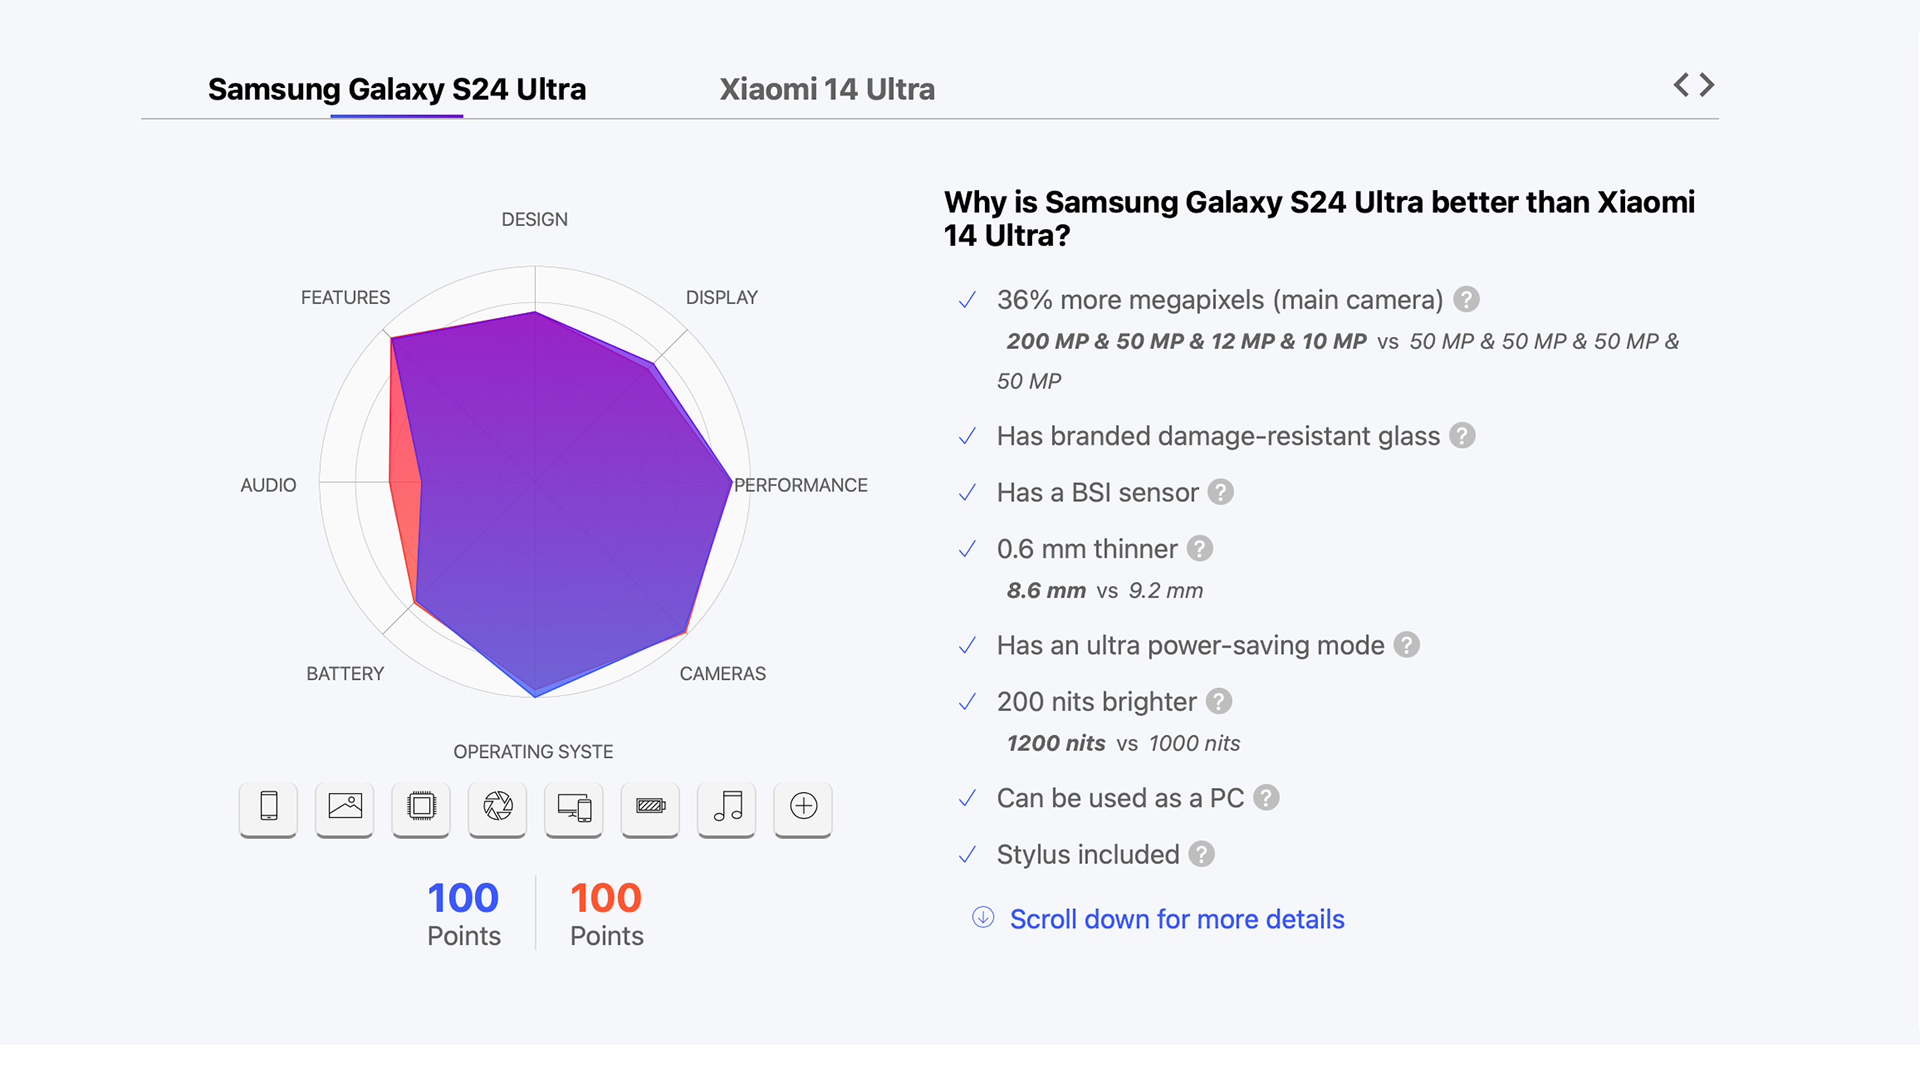This screenshot has height=1073, width=1920.
Task: Show info on ultra power-saving mode
Action: (x=1406, y=645)
